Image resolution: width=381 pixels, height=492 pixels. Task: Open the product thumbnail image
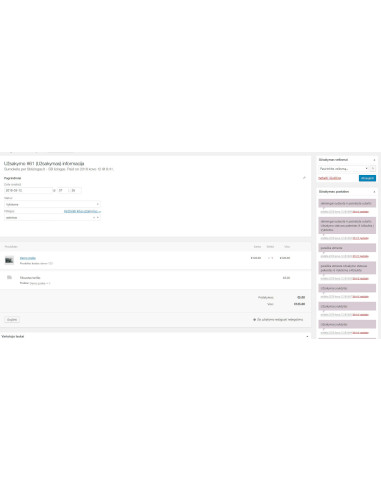(9, 260)
